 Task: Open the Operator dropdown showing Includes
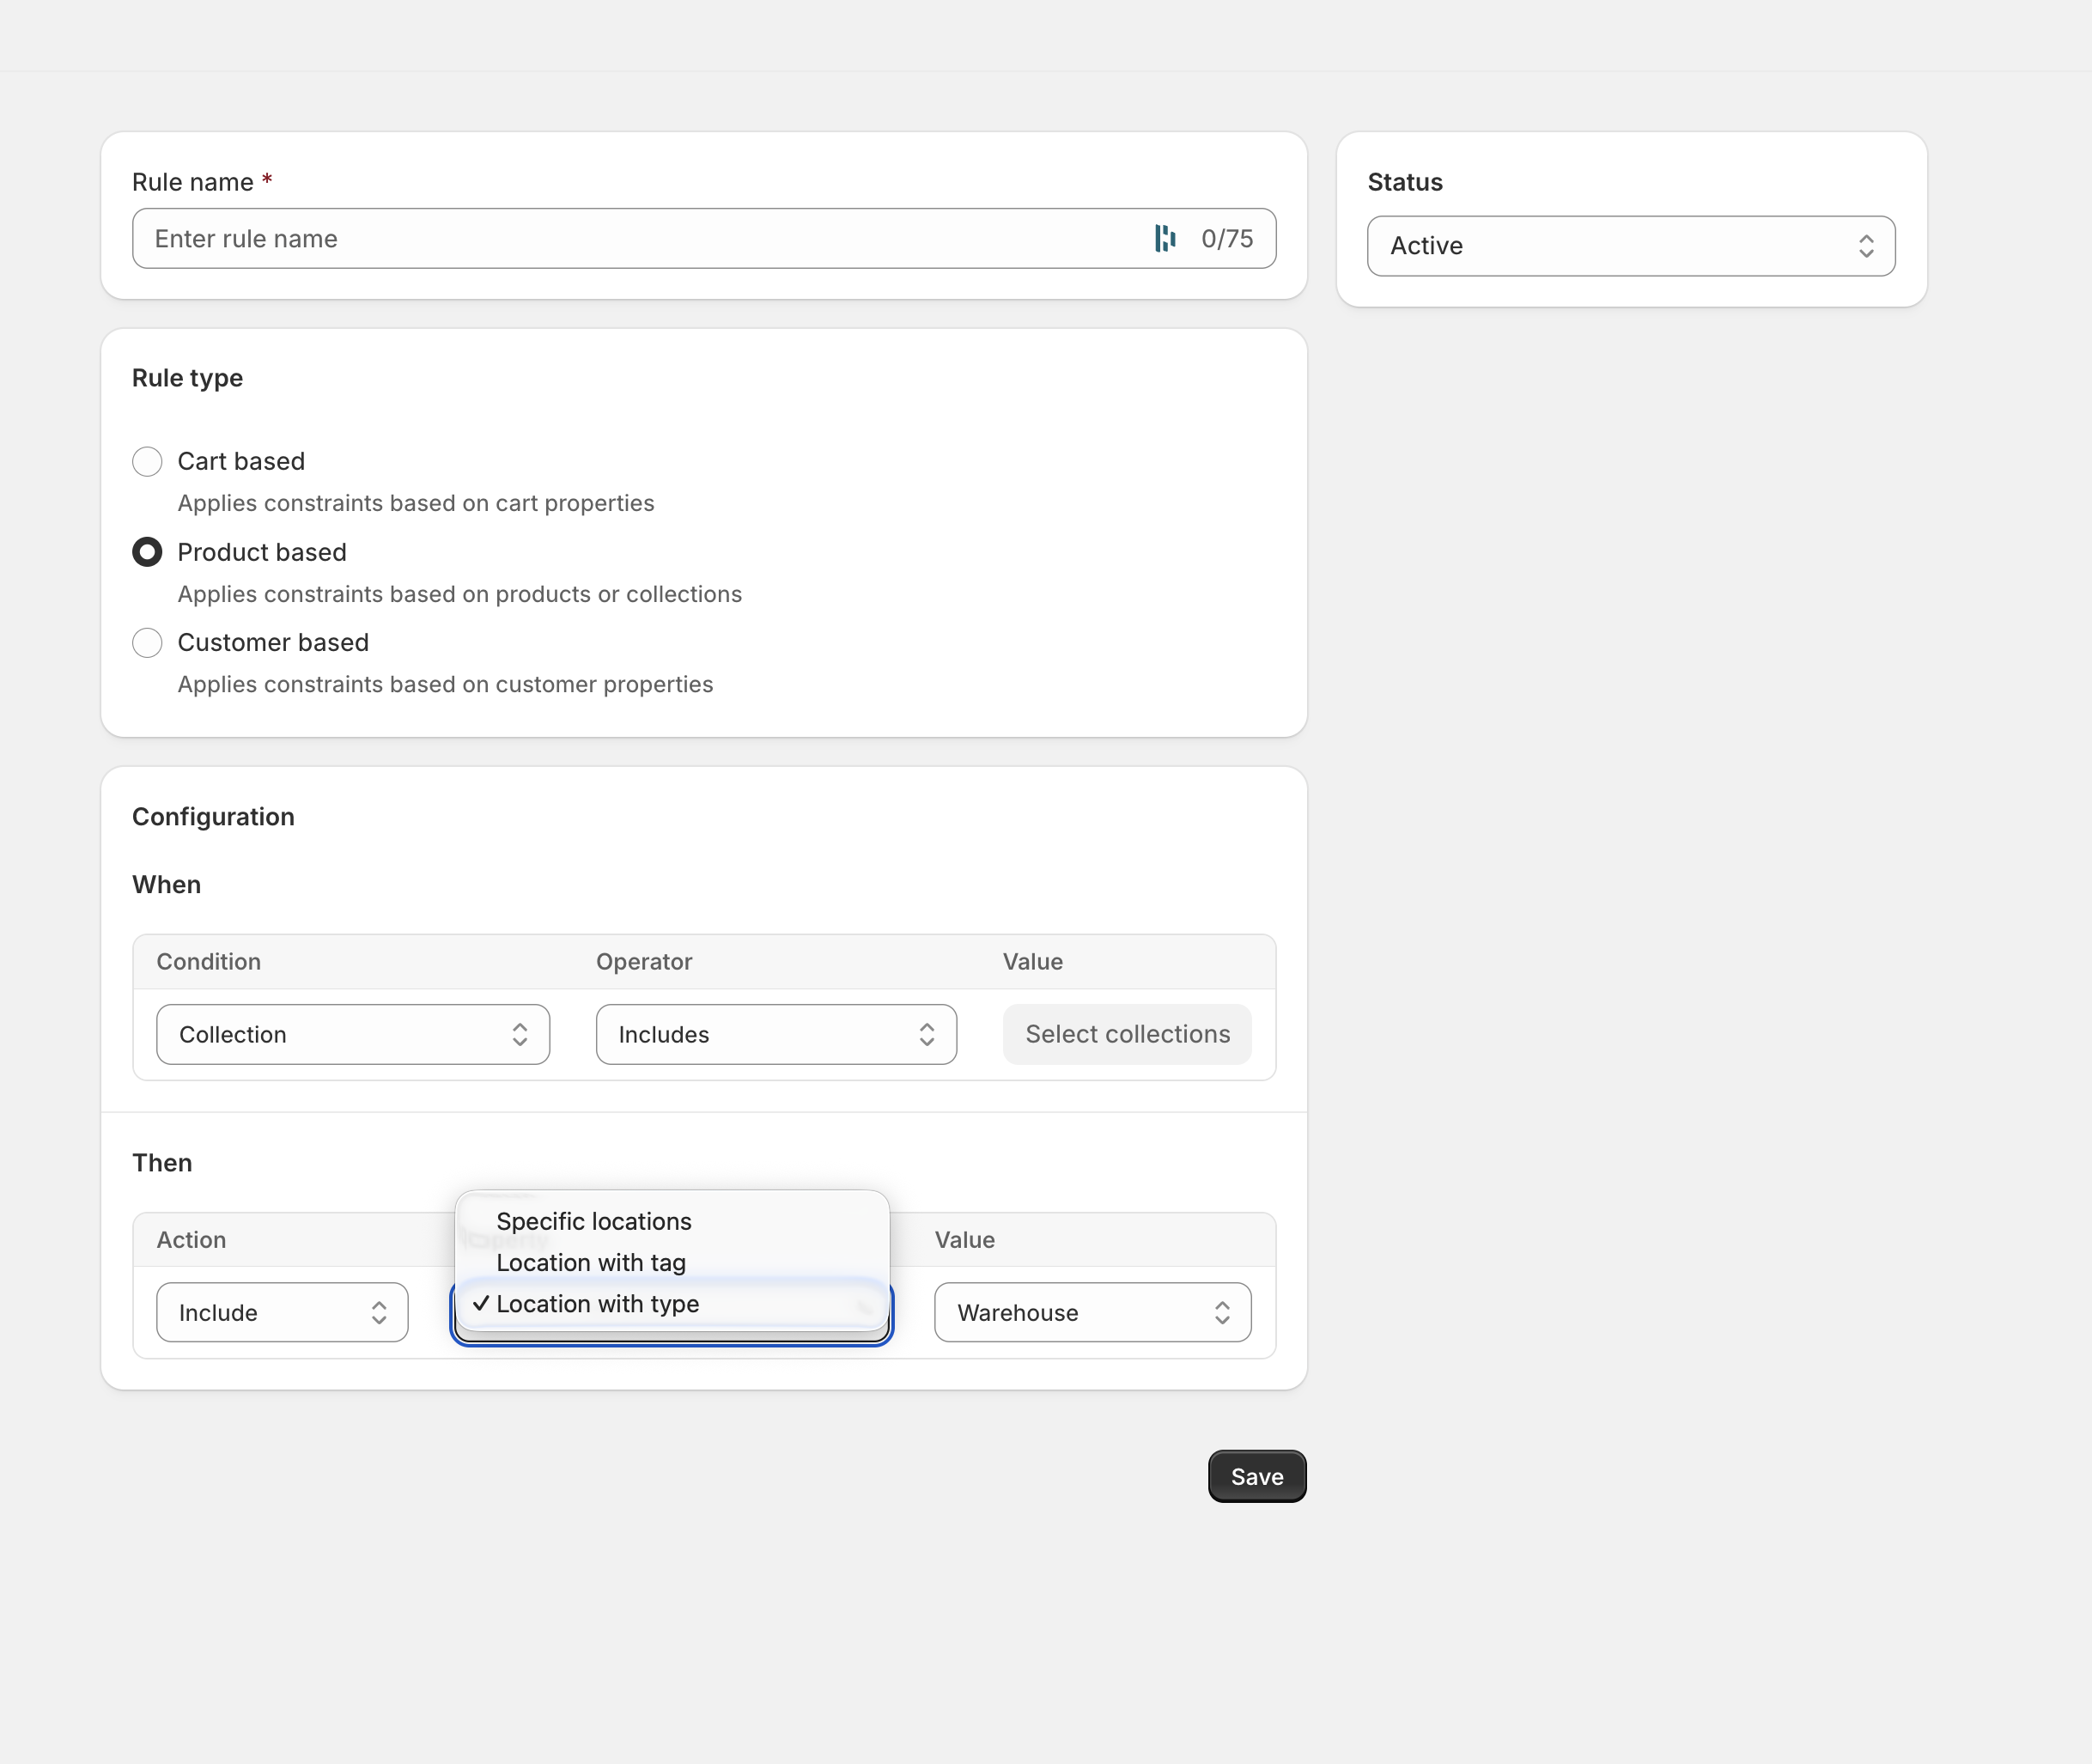(776, 1034)
